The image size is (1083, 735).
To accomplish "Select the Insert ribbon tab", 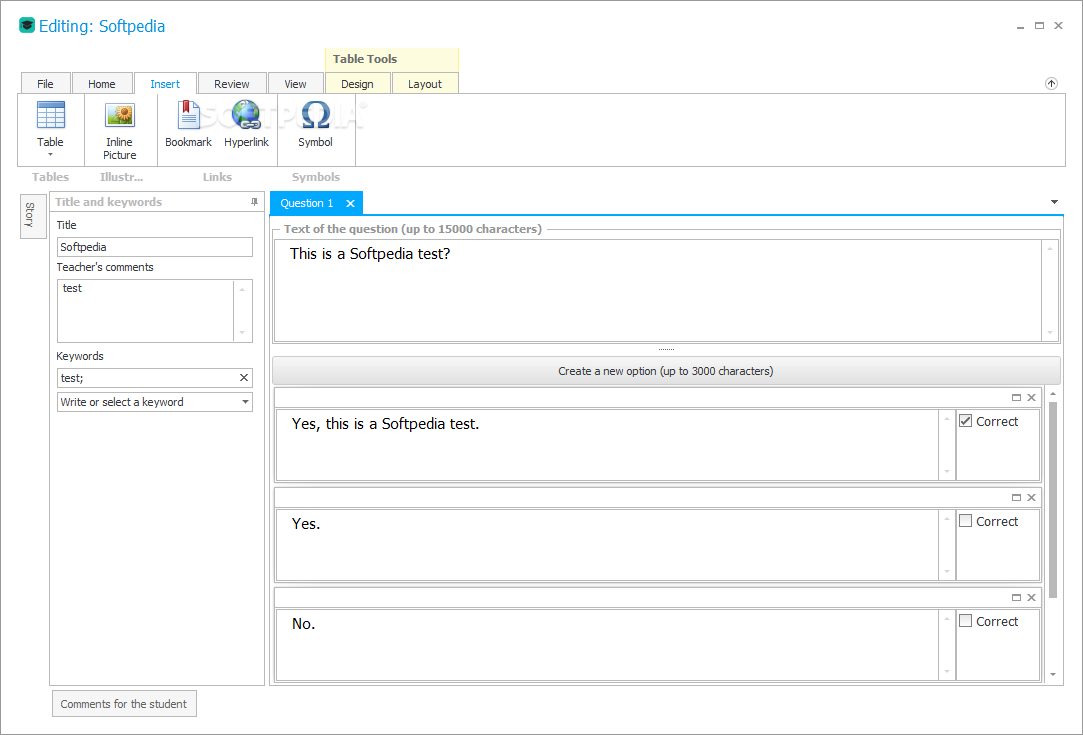I will click(165, 84).
